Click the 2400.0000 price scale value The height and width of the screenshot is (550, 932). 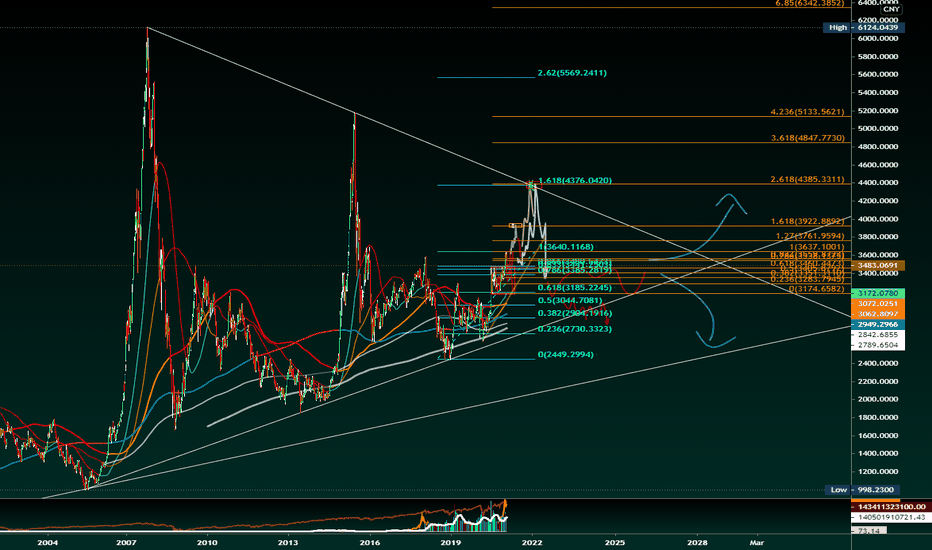point(877,363)
